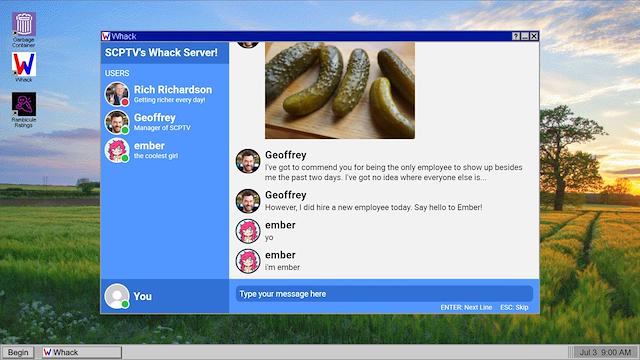Viewport: 640px width, 360px height.
Task: Click the message 'However, I did hire a new employee'
Action: point(373,207)
